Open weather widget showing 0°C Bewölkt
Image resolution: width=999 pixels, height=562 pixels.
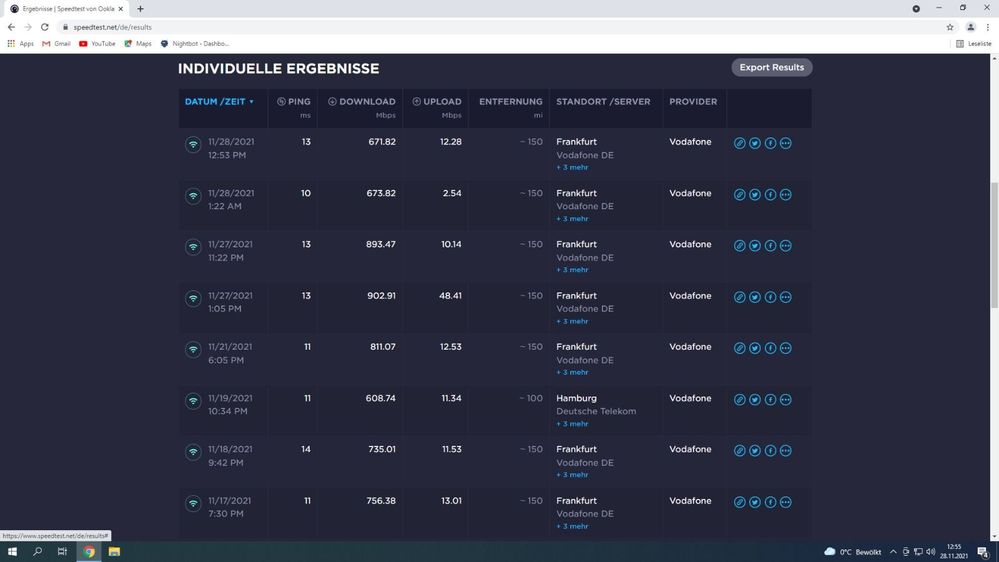coord(852,552)
